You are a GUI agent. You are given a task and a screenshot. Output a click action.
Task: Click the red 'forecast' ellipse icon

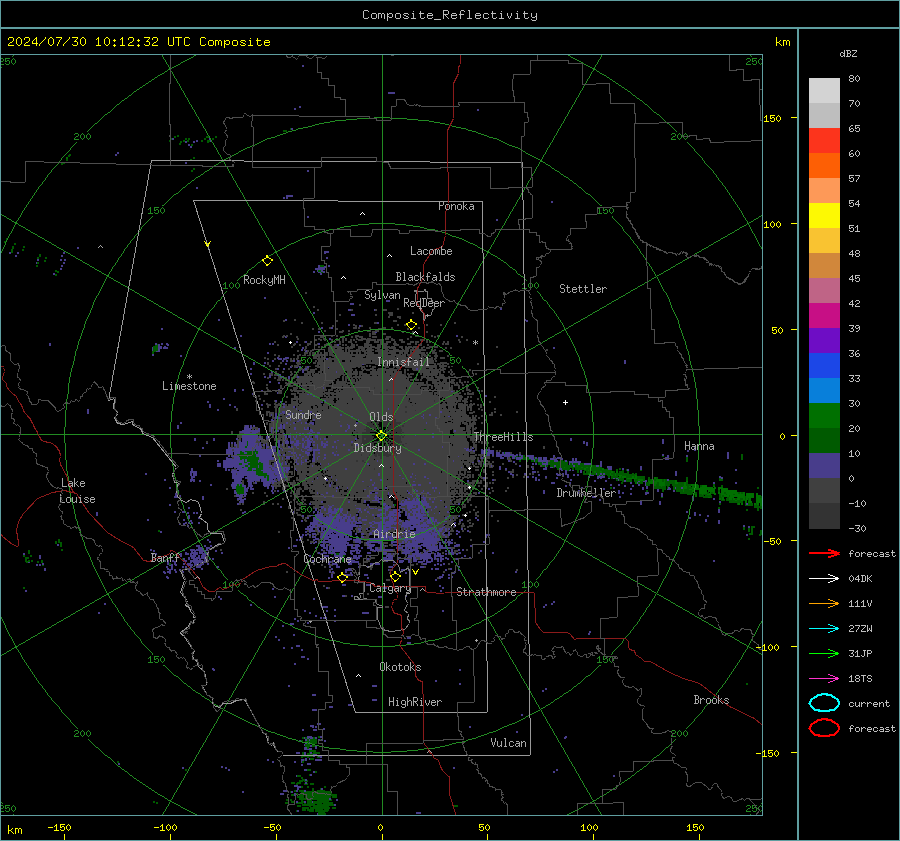[824, 728]
